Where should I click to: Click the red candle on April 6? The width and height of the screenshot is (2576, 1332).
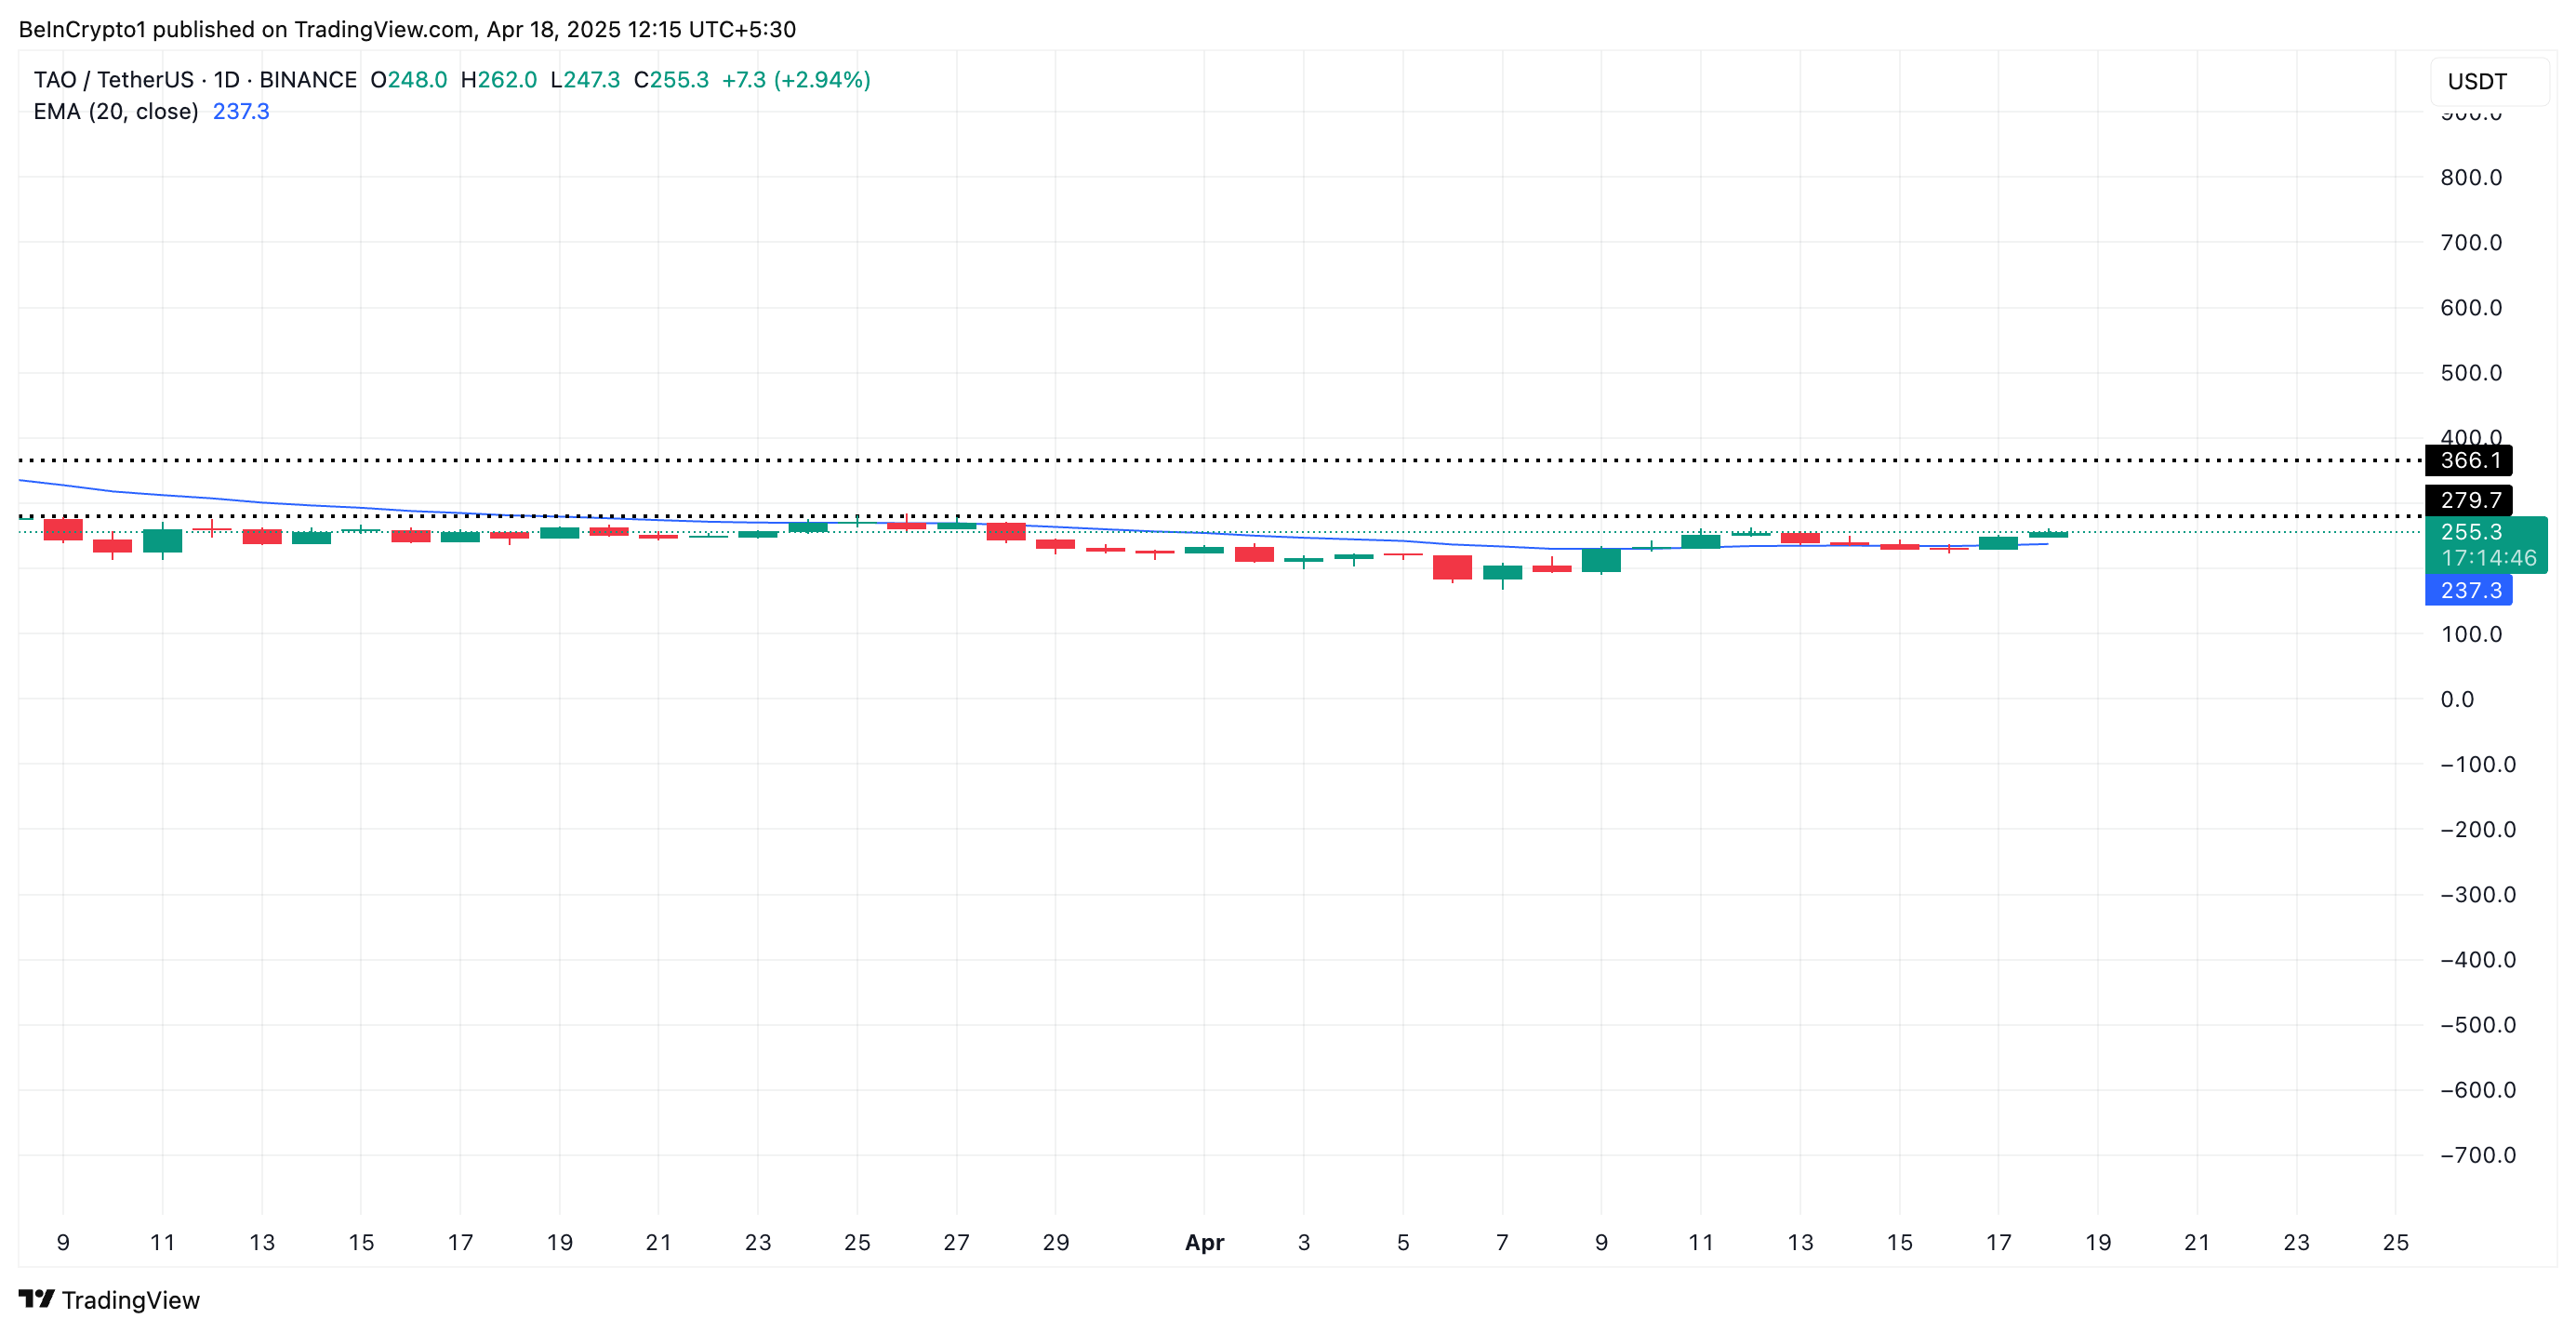tap(1452, 567)
